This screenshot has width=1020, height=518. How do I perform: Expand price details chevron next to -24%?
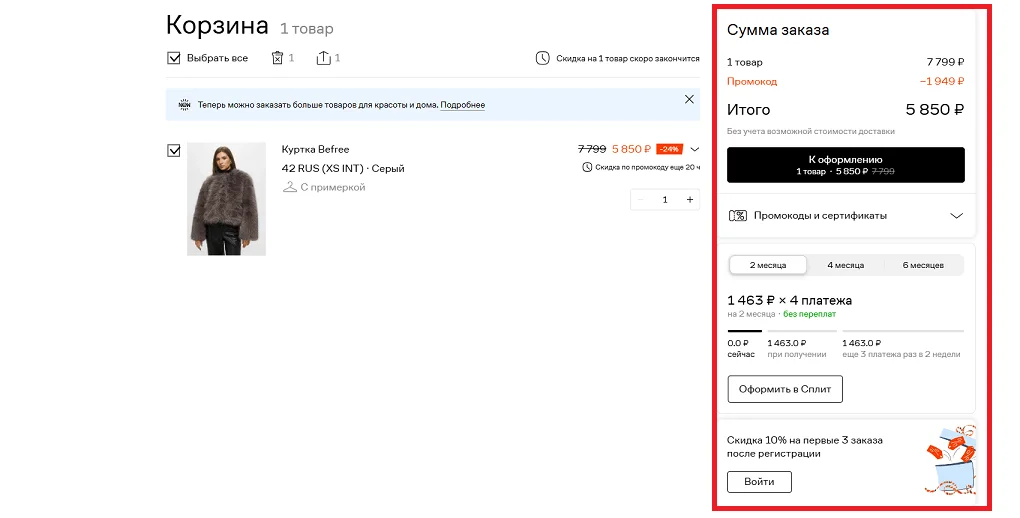pos(694,149)
